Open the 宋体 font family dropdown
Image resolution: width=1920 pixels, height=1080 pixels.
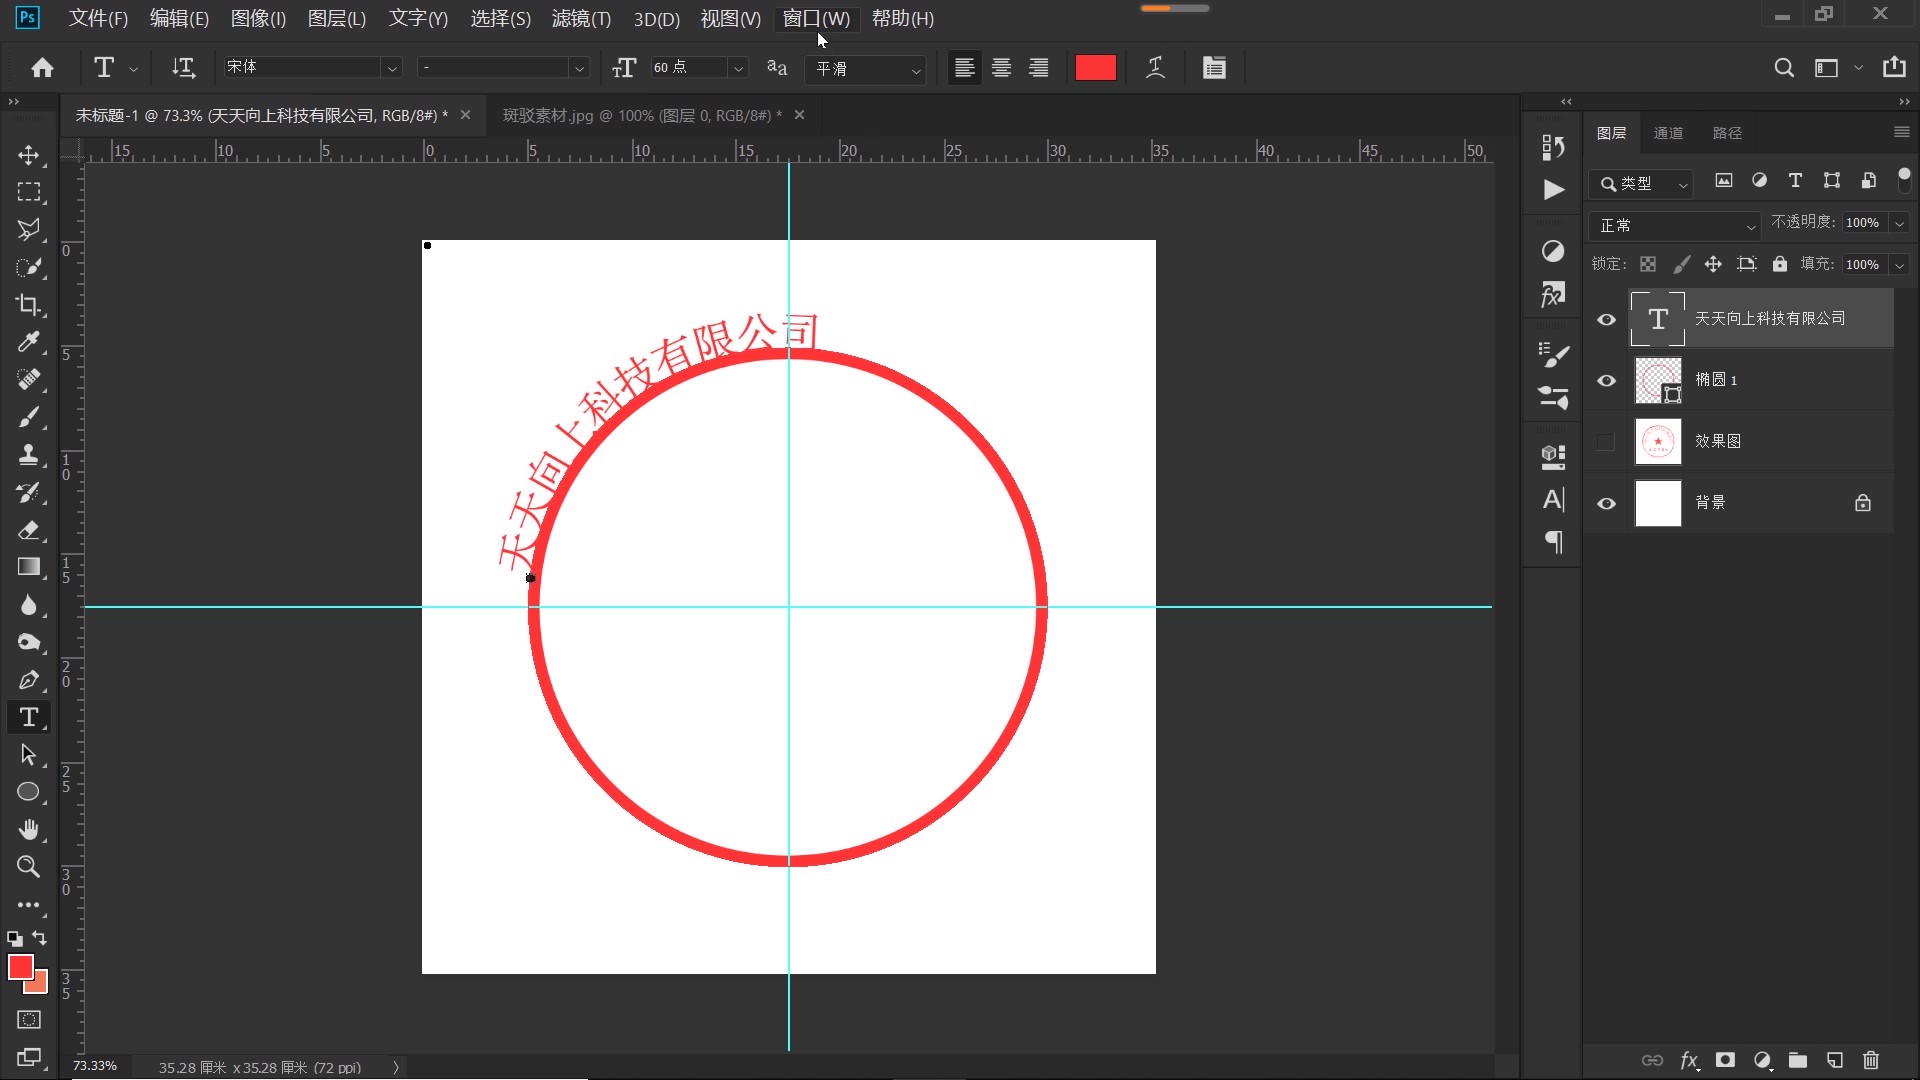click(392, 68)
